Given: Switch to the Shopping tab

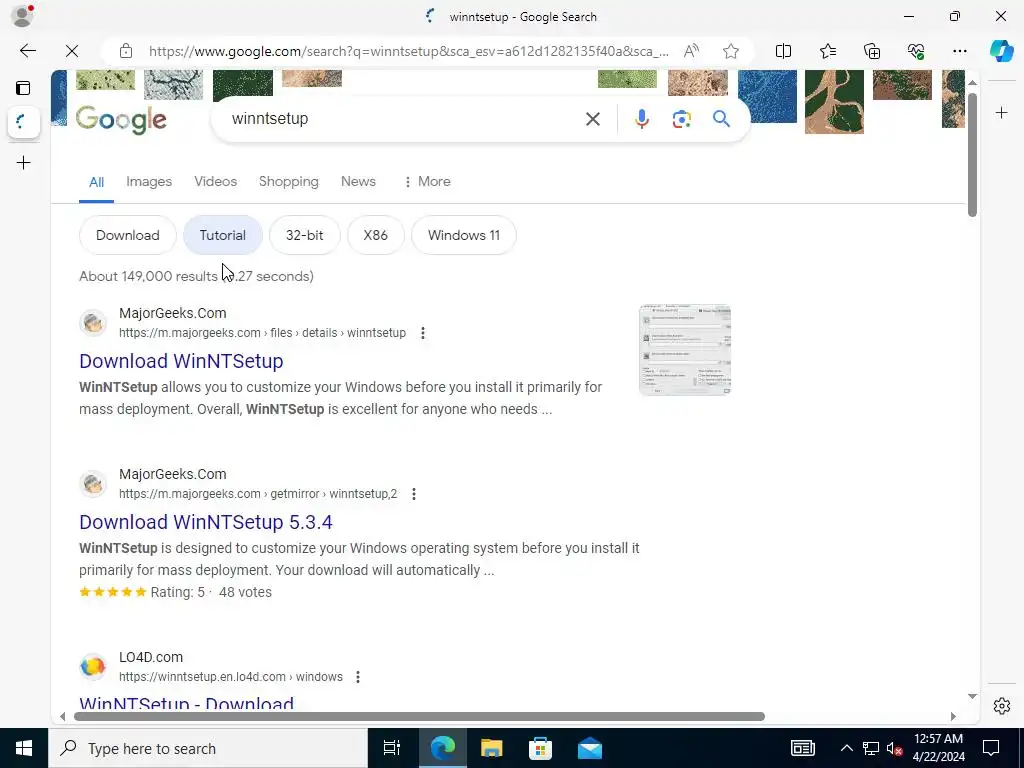Looking at the screenshot, I should 289,182.
